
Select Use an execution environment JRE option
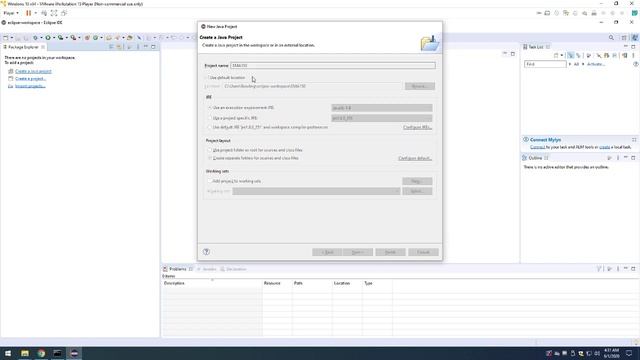210,108
